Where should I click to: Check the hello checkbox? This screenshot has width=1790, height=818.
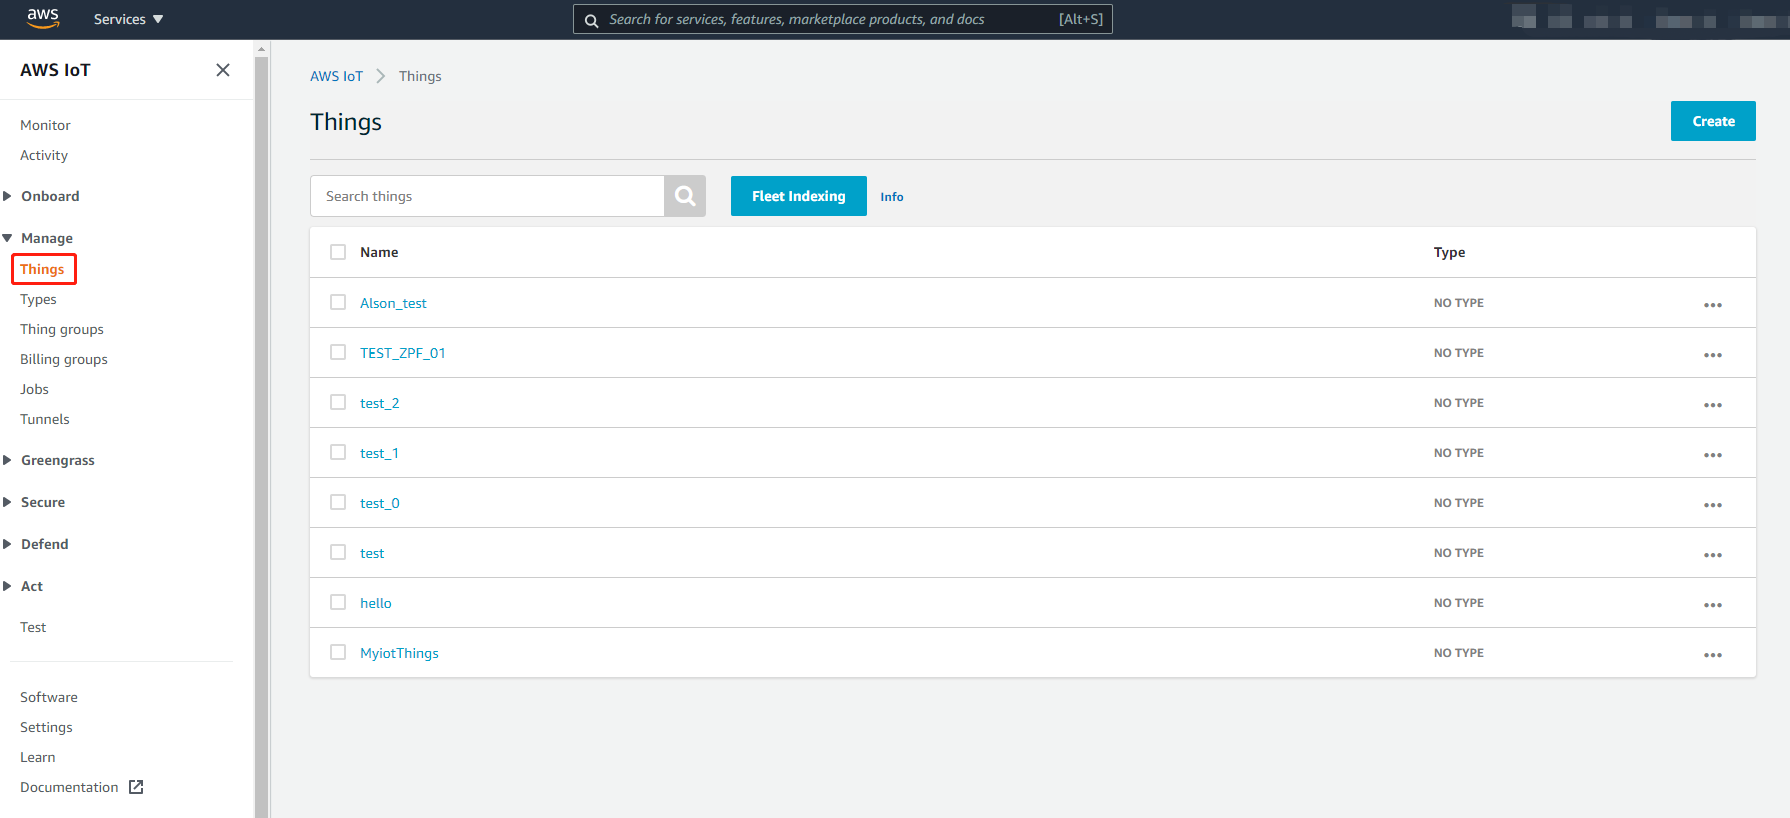pyautogui.click(x=338, y=602)
